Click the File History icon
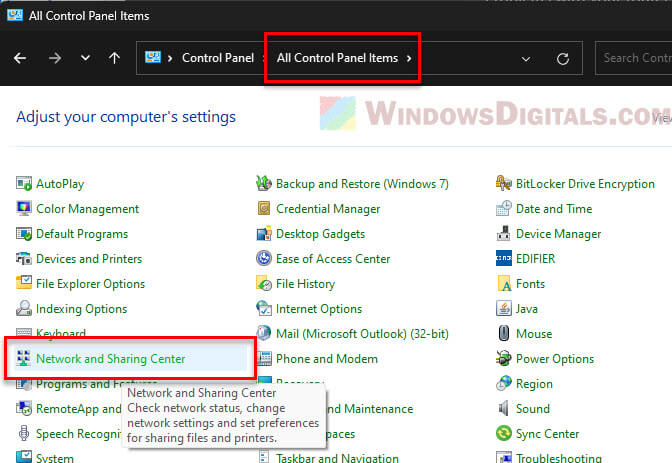This screenshot has height=463, width=672. click(x=264, y=283)
